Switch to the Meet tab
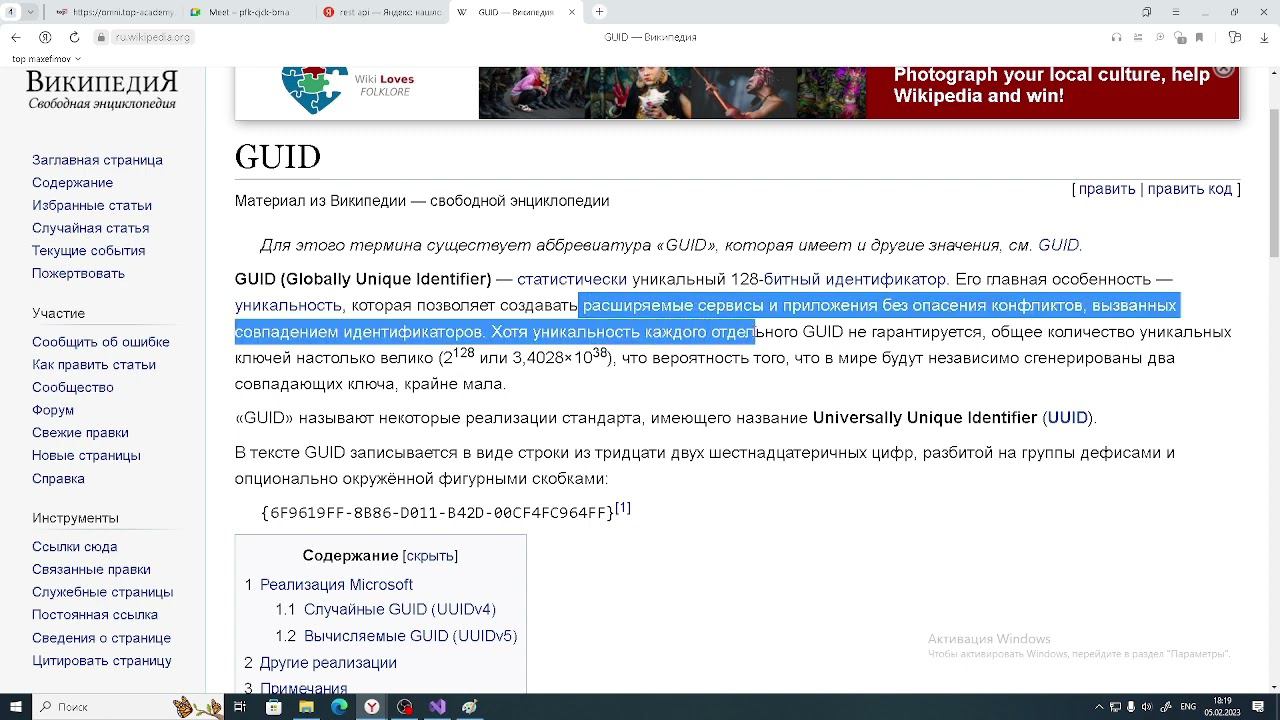 248,12
